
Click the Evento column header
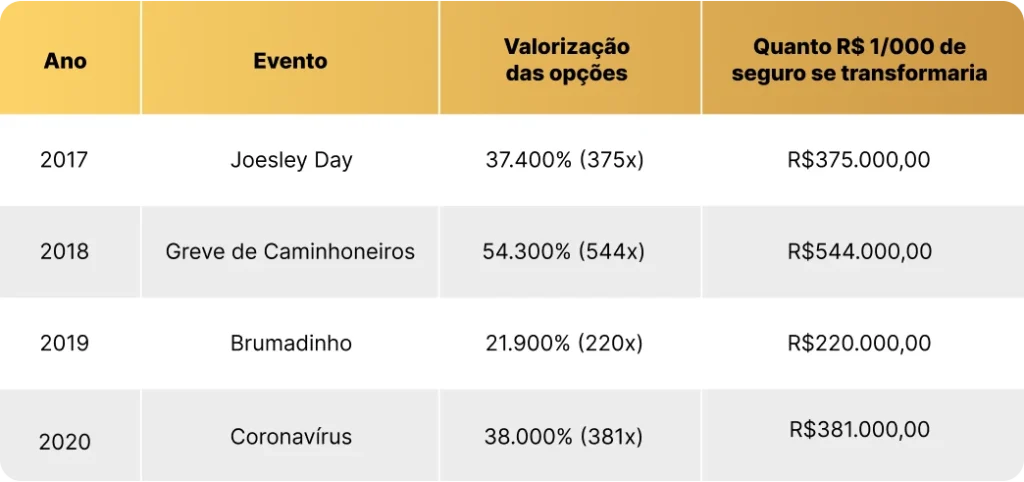tap(291, 61)
